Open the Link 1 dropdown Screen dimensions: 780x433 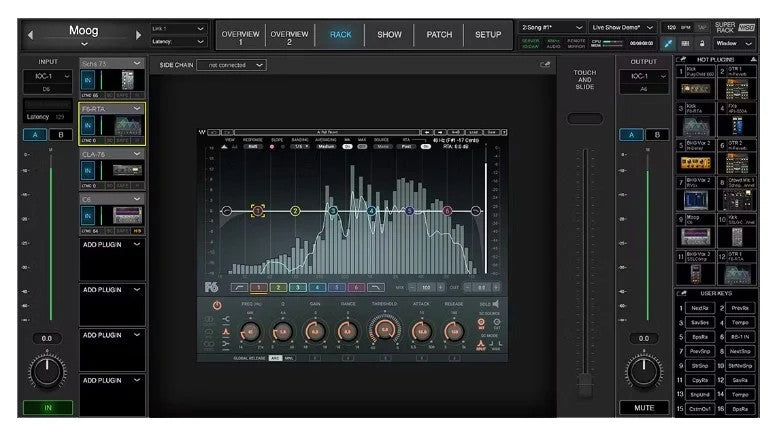point(178,29)
